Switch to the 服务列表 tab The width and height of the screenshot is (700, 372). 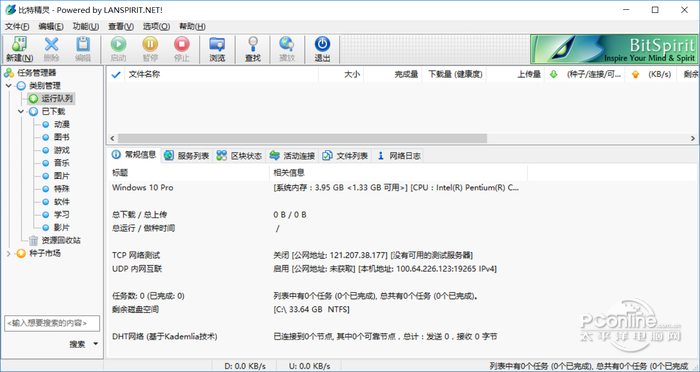pyautogui.click(x=187, y=155)
